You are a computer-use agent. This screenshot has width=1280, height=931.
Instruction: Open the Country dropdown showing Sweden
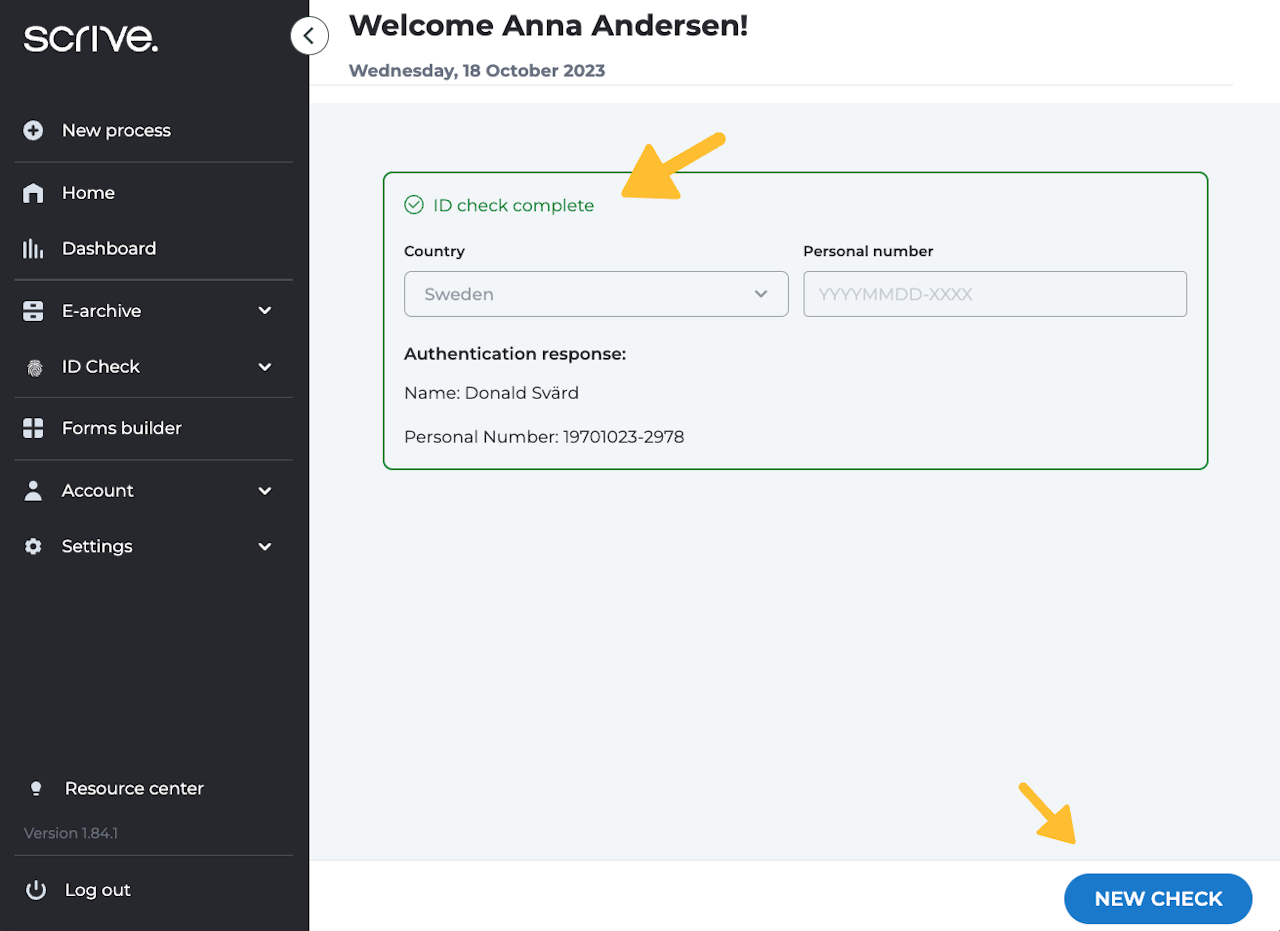[x=596, y=294]
